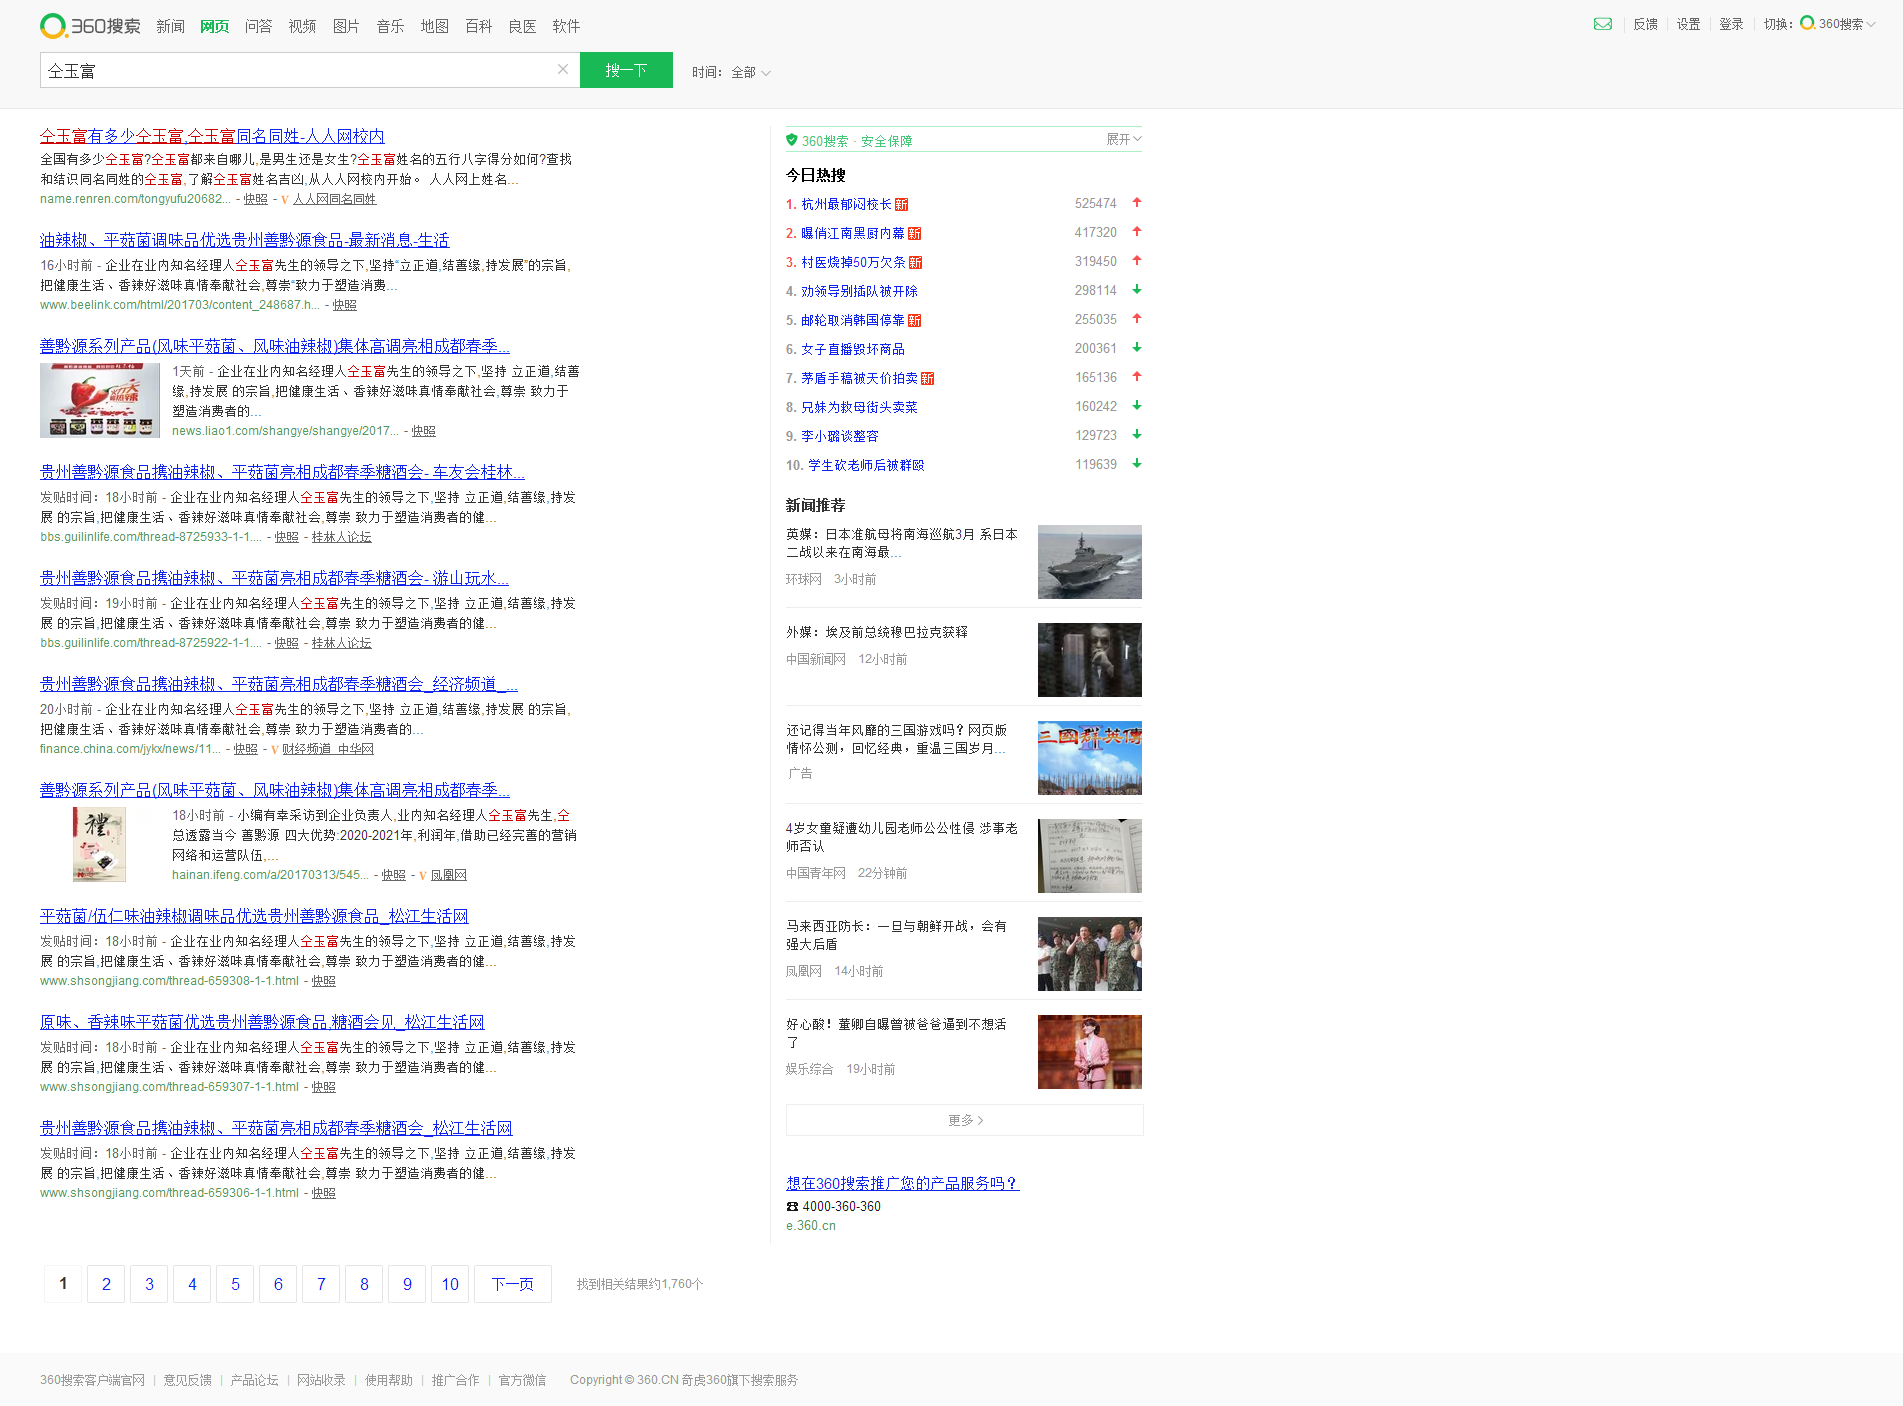Open the chili sauce product thumbnail
Screen dimensions: 1903x1406
pos(100,400)
